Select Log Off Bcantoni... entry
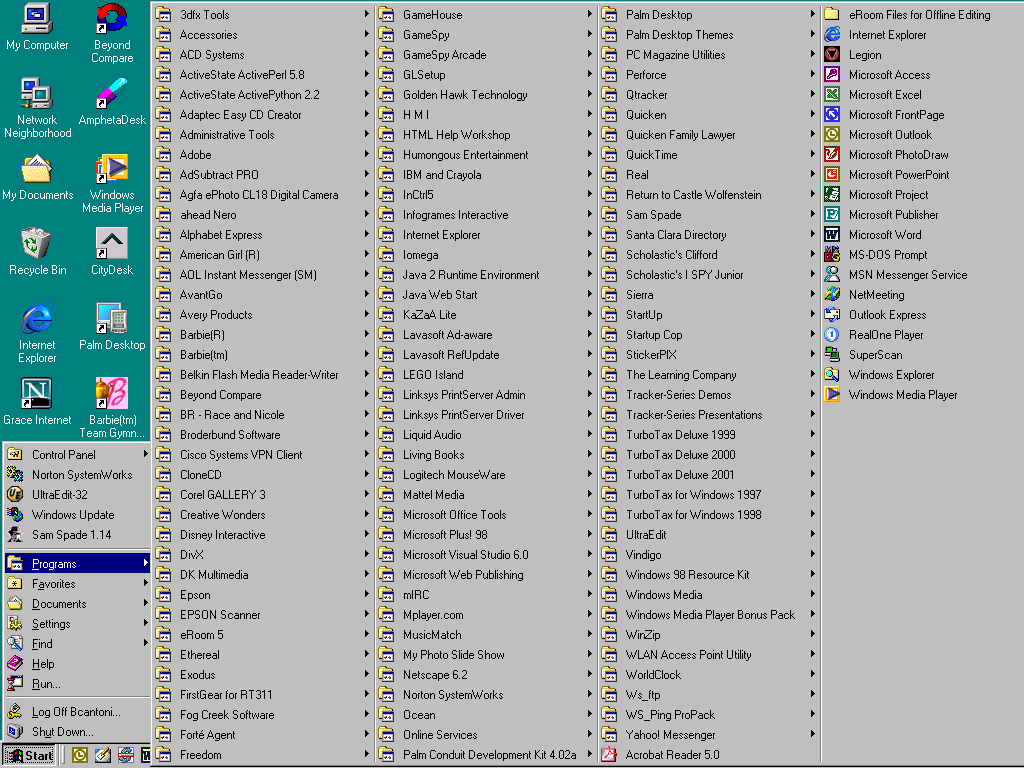1024x768 pixels. point(78,712)
